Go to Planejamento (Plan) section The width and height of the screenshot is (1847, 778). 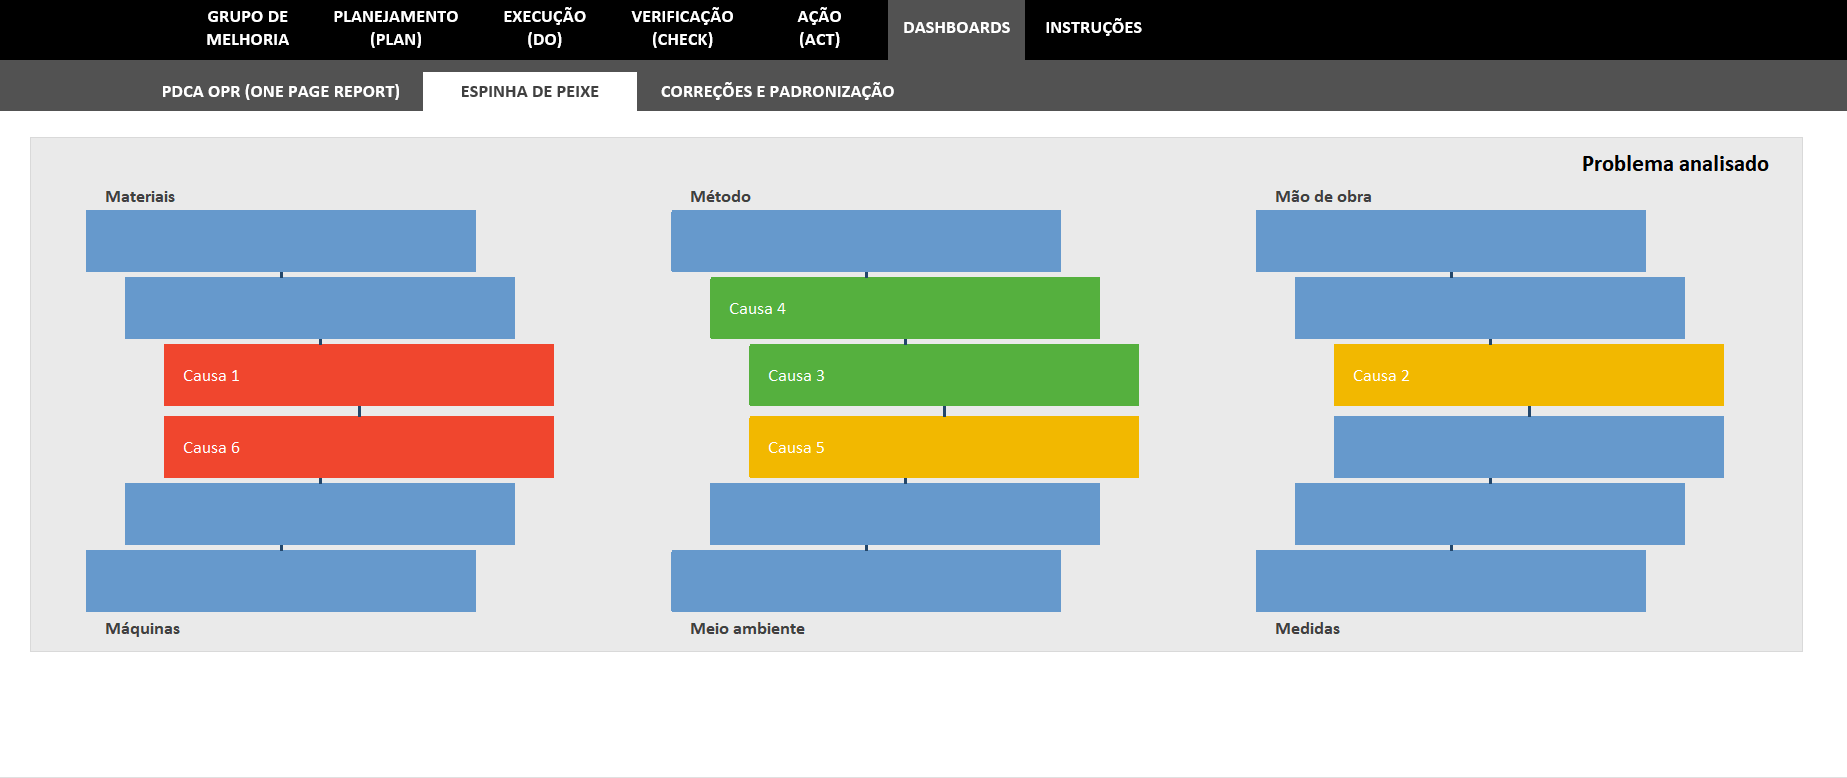[x=395, y=28]
